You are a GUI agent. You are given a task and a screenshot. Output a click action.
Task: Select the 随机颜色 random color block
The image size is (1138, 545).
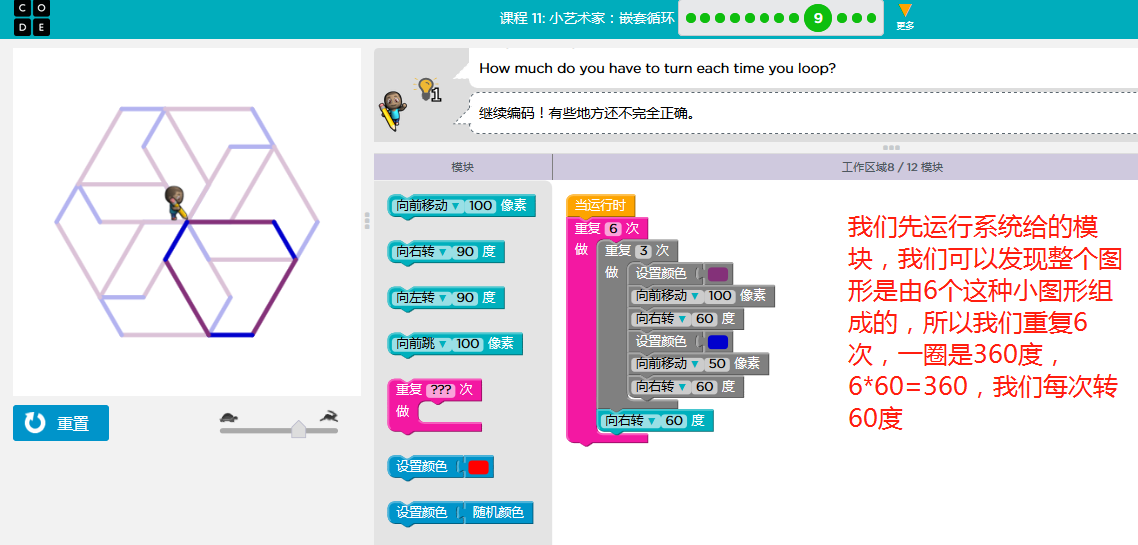(x=498, y=513)
